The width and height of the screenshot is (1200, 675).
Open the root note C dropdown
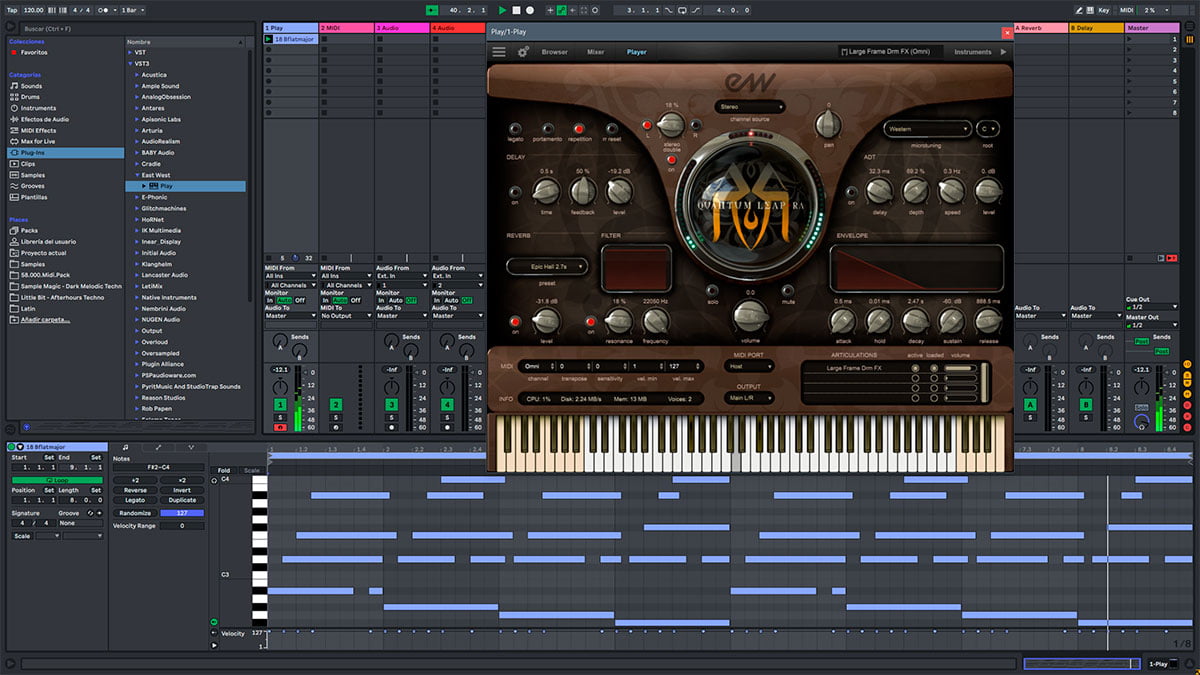(988, 129)
